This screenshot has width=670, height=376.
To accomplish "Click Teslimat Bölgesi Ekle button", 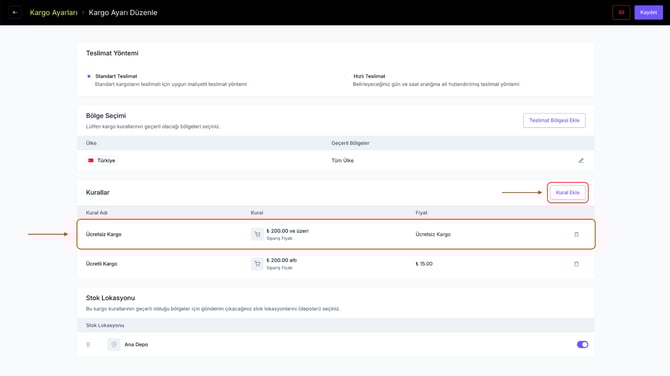I will (554, 120).
